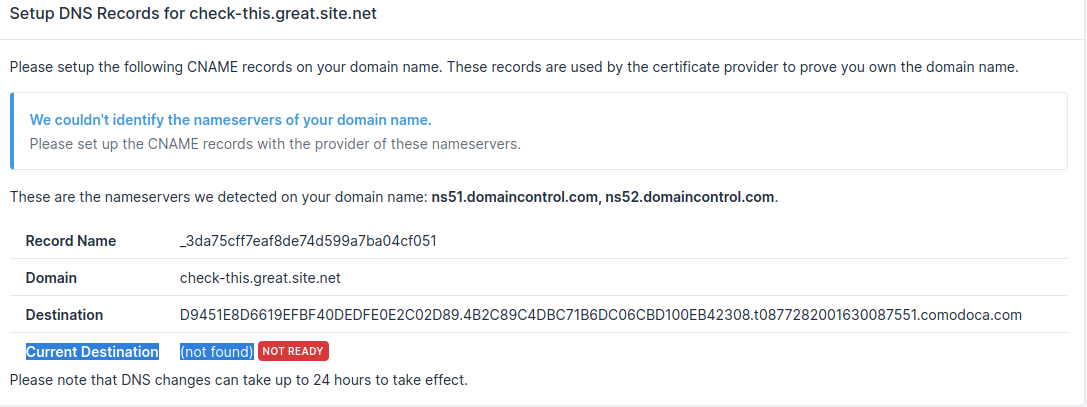The width and height of the screenshot is (1087, 407).
Task: Click the ns52.domaincontrol.com nameserver text
Action: 689,197
